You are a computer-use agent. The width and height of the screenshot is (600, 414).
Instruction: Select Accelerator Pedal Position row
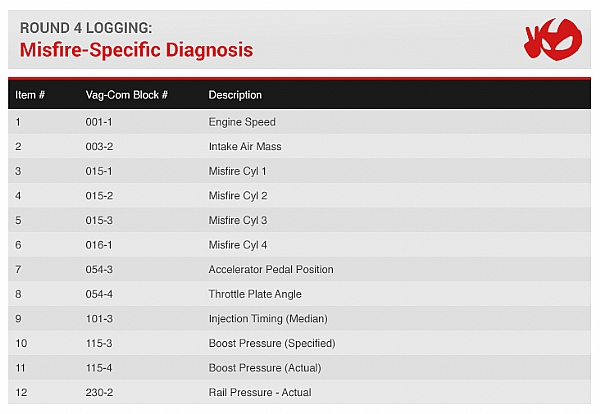(271, 270)
